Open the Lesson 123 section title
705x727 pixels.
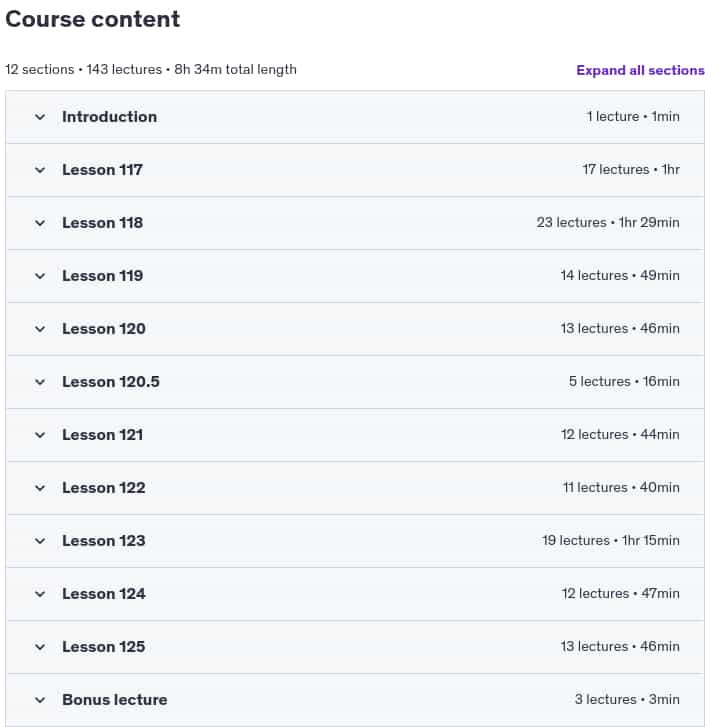pyautogui.click(x=104, y=541)
